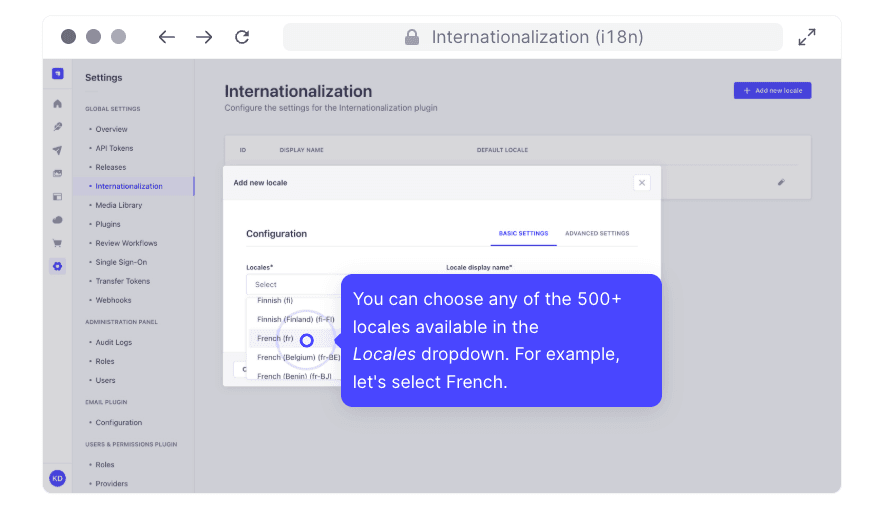Open the KD user avatar menu
879x515 pixels.
pos(58,478)
